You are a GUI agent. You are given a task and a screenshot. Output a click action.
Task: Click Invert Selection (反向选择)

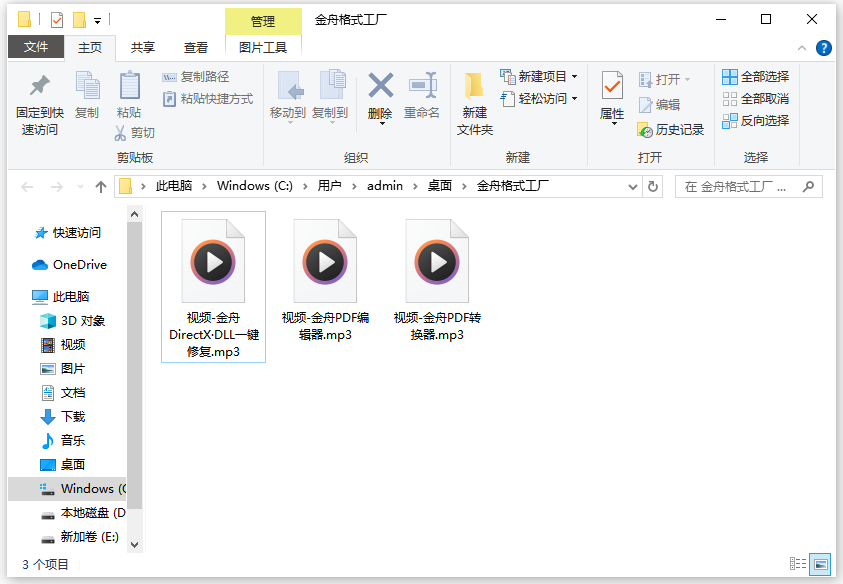click(x=755, y=121)
